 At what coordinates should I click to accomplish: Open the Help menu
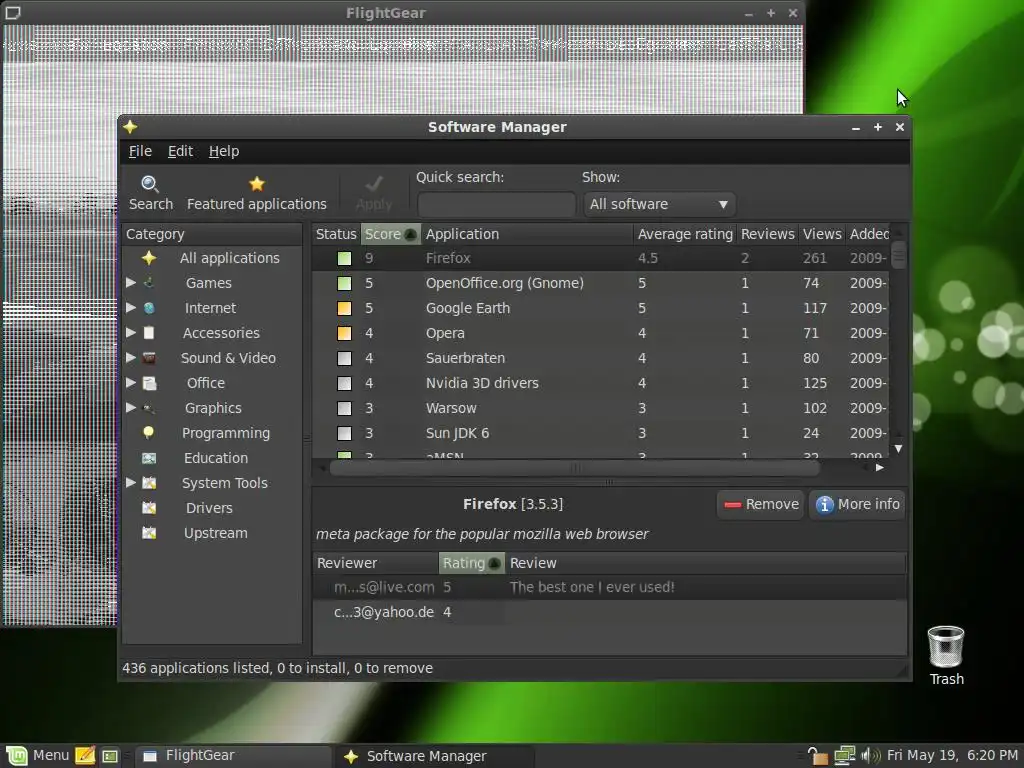click(224, 151)
